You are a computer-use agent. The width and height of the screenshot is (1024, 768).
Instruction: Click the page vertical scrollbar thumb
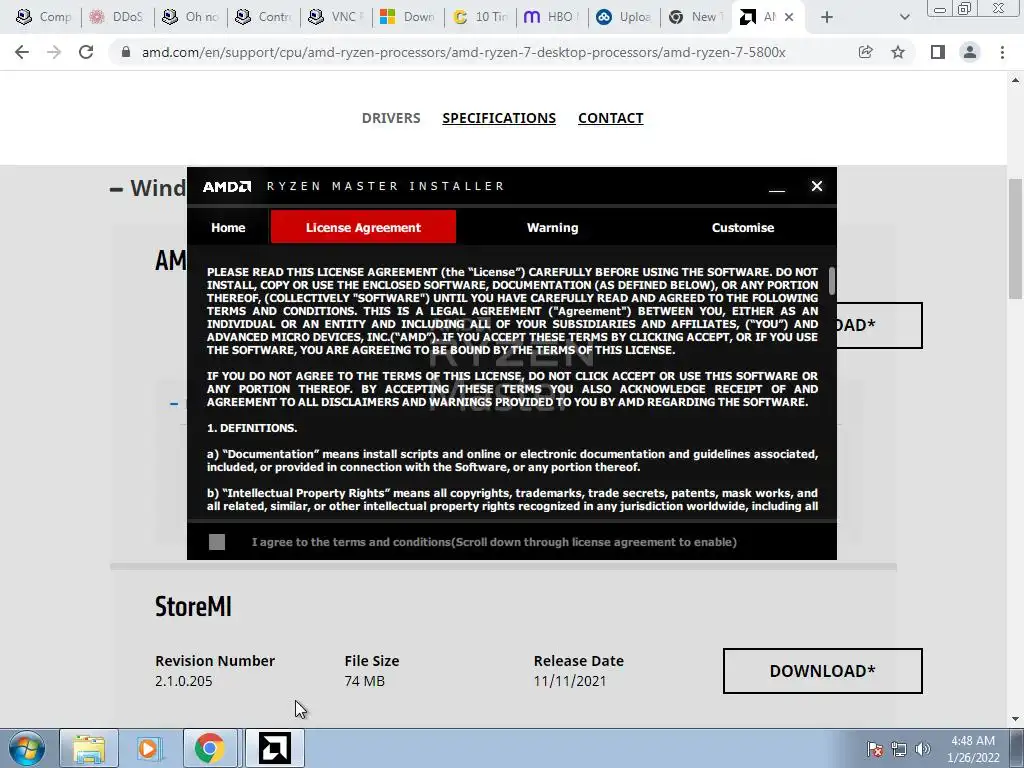[x=1016, y=240]
